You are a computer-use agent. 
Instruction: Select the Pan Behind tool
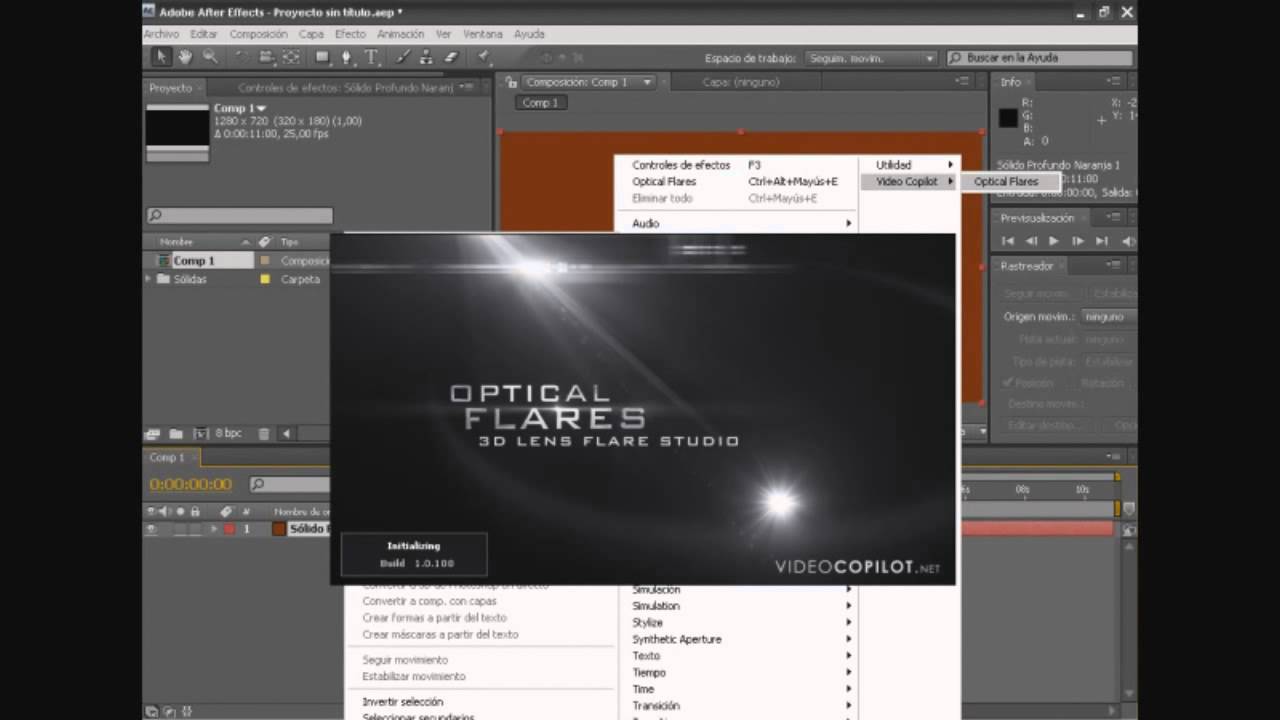(291, 58)
